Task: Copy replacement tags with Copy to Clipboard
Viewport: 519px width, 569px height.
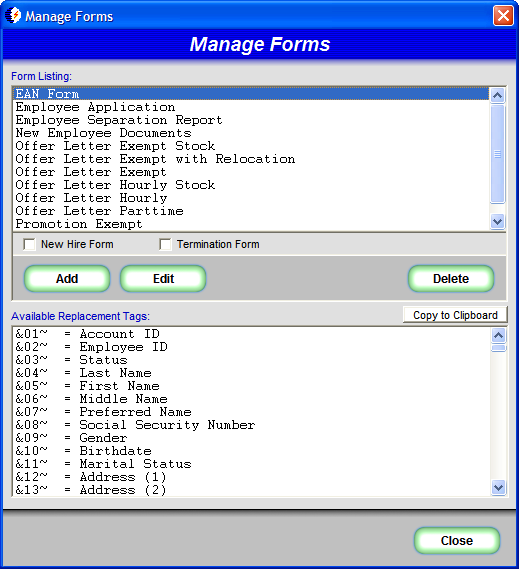Action: pyautogui.click(x=455, y=315)
